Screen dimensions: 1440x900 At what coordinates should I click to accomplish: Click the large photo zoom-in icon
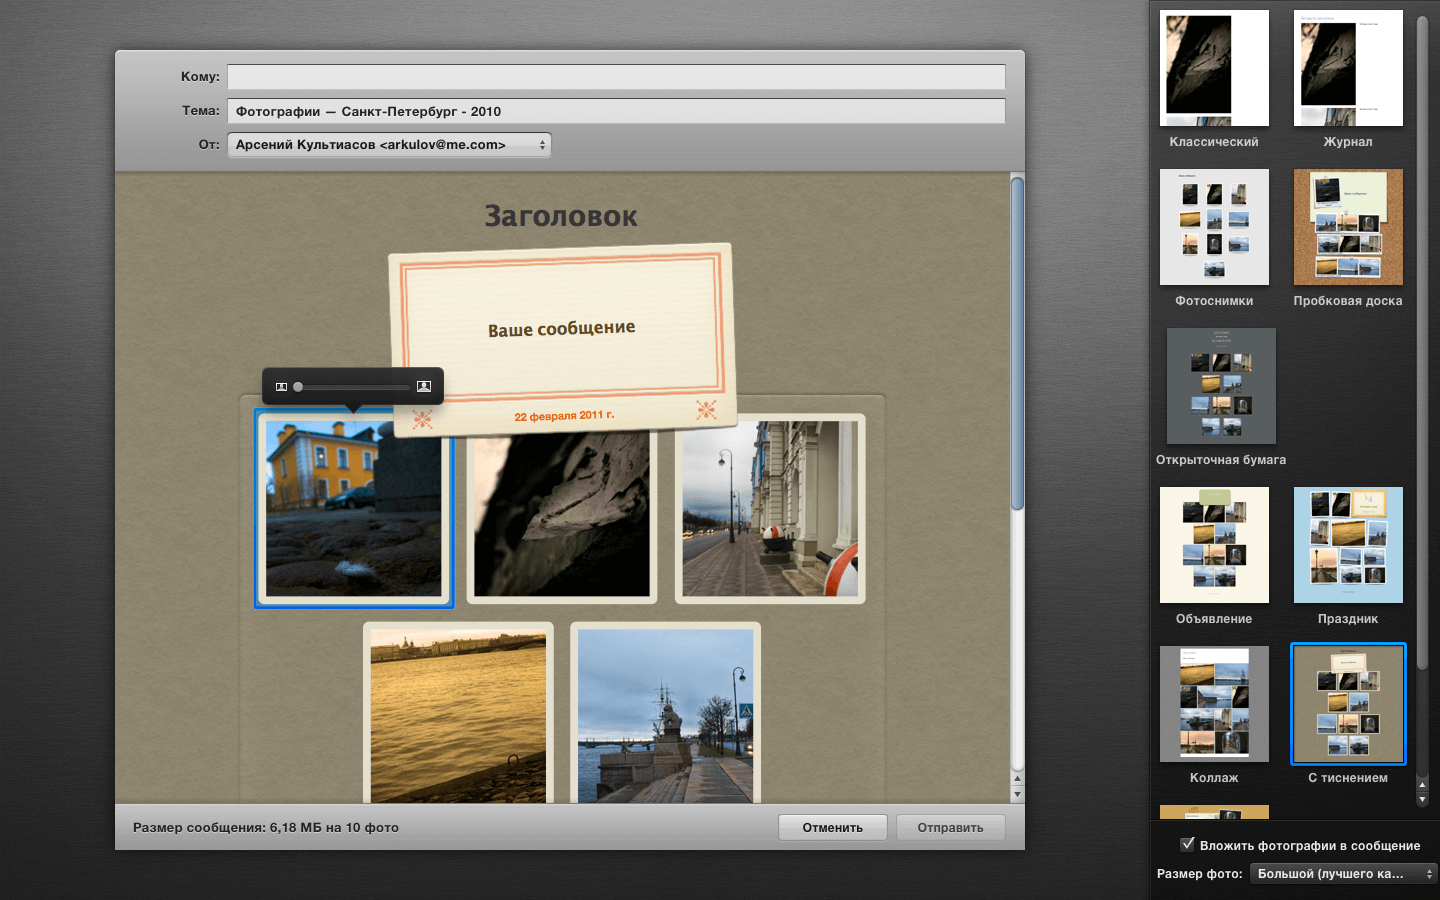(424, 386)
